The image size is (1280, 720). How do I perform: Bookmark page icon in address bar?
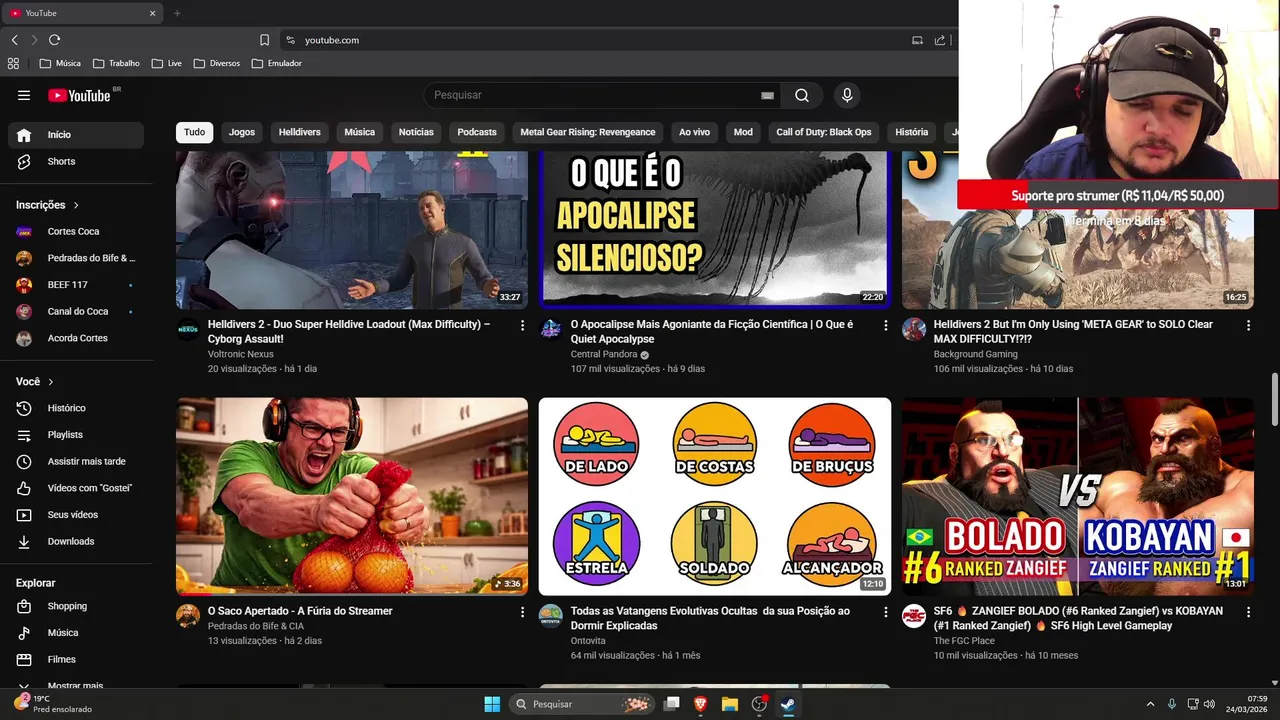(x=264, y=40)
